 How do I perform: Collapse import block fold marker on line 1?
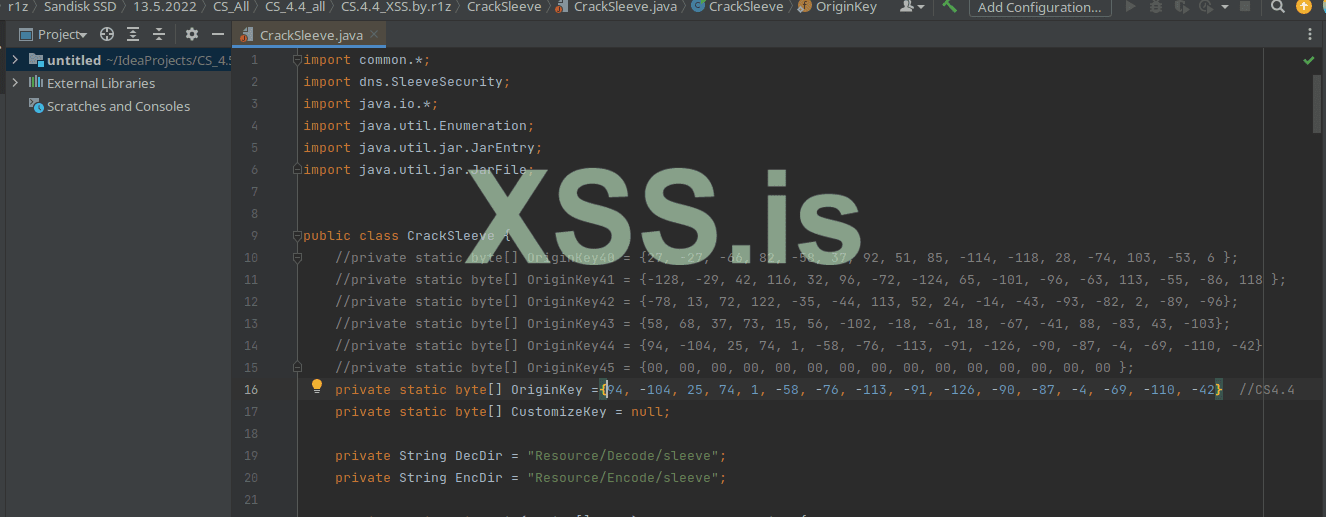297,60
